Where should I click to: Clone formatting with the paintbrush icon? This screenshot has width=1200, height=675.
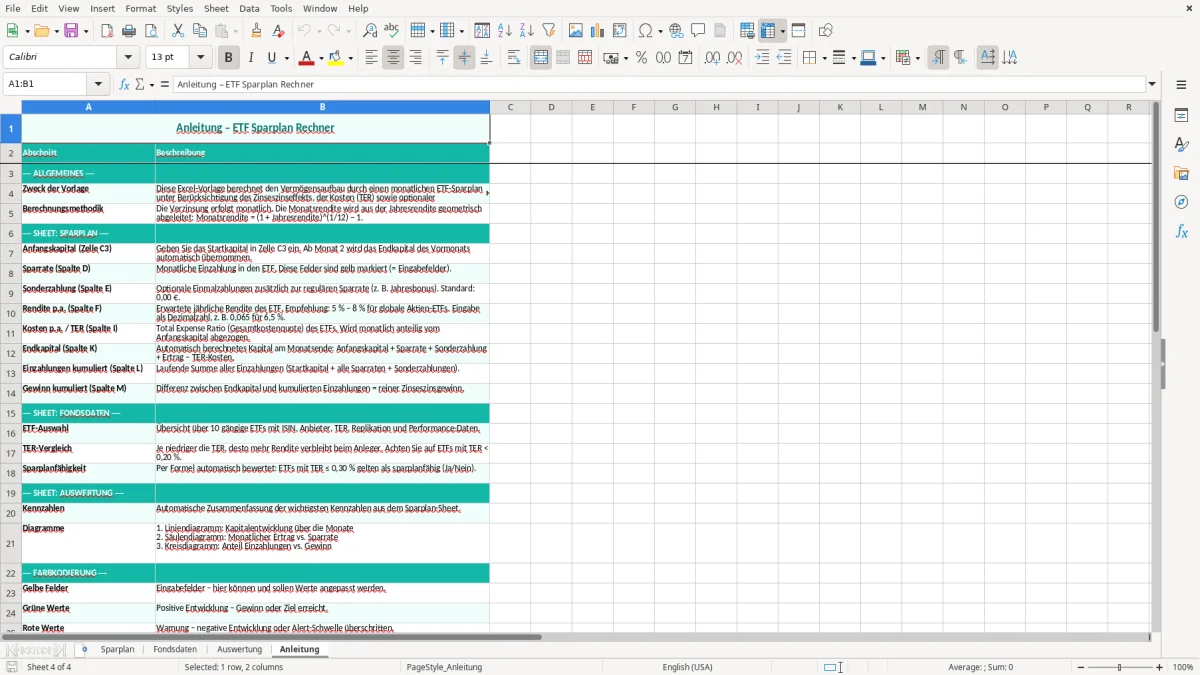256,31
